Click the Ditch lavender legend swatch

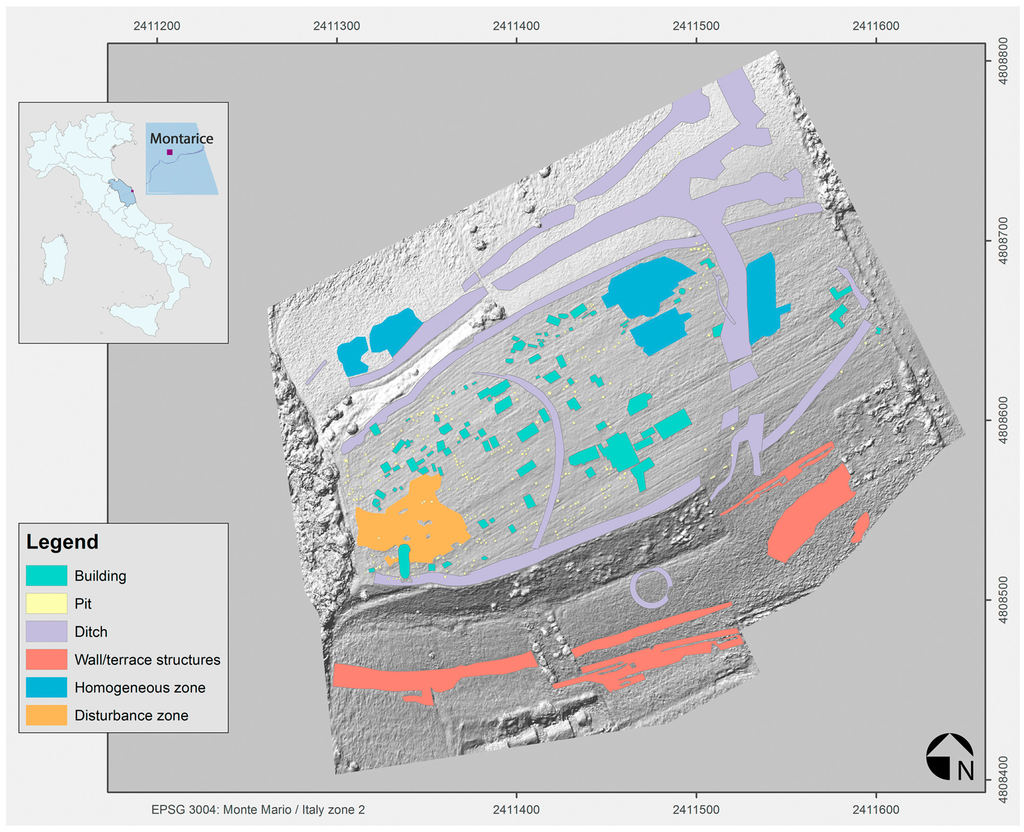tap(47, 632)
